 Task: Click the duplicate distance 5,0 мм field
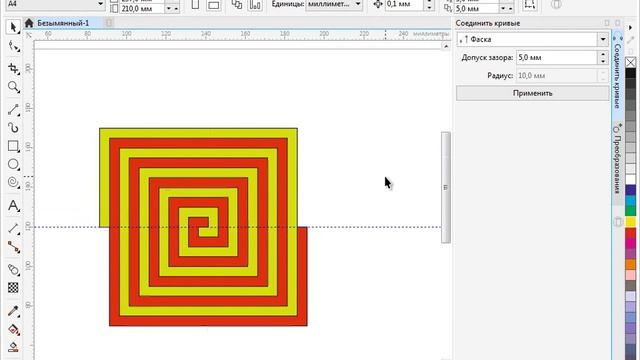[x=476, y=8]
